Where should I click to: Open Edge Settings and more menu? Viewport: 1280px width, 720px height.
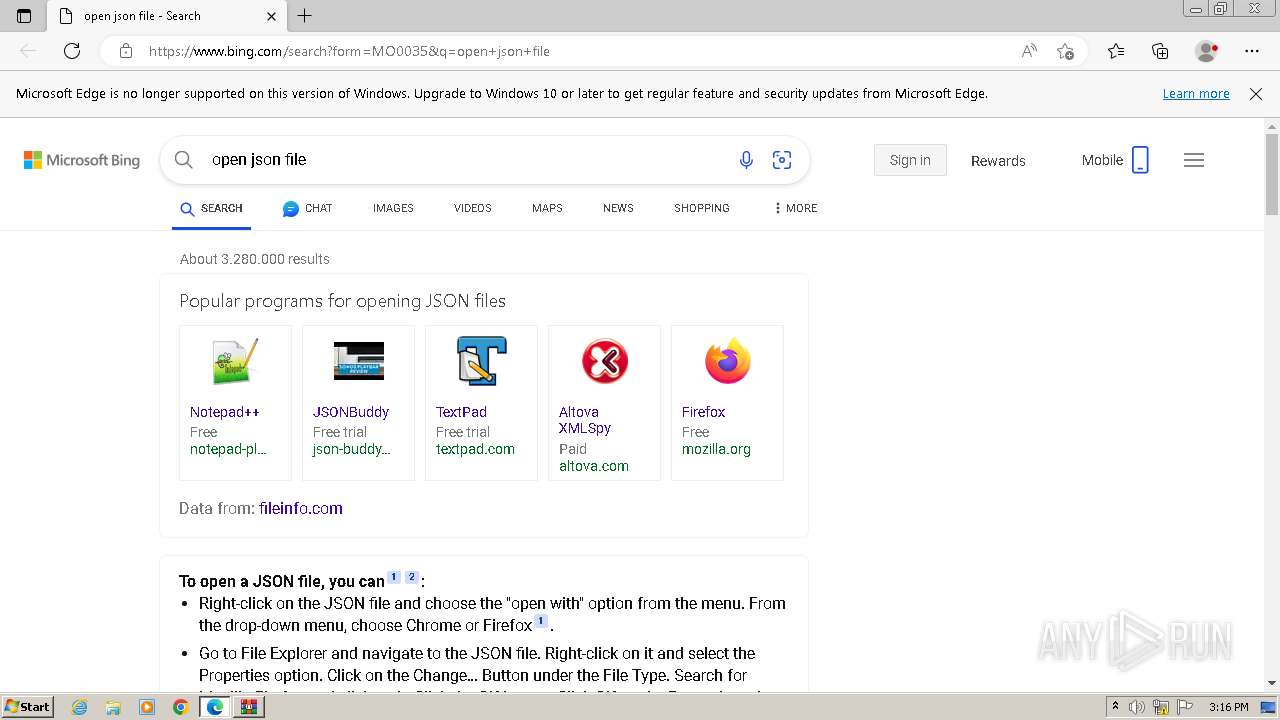point(1252,51)
